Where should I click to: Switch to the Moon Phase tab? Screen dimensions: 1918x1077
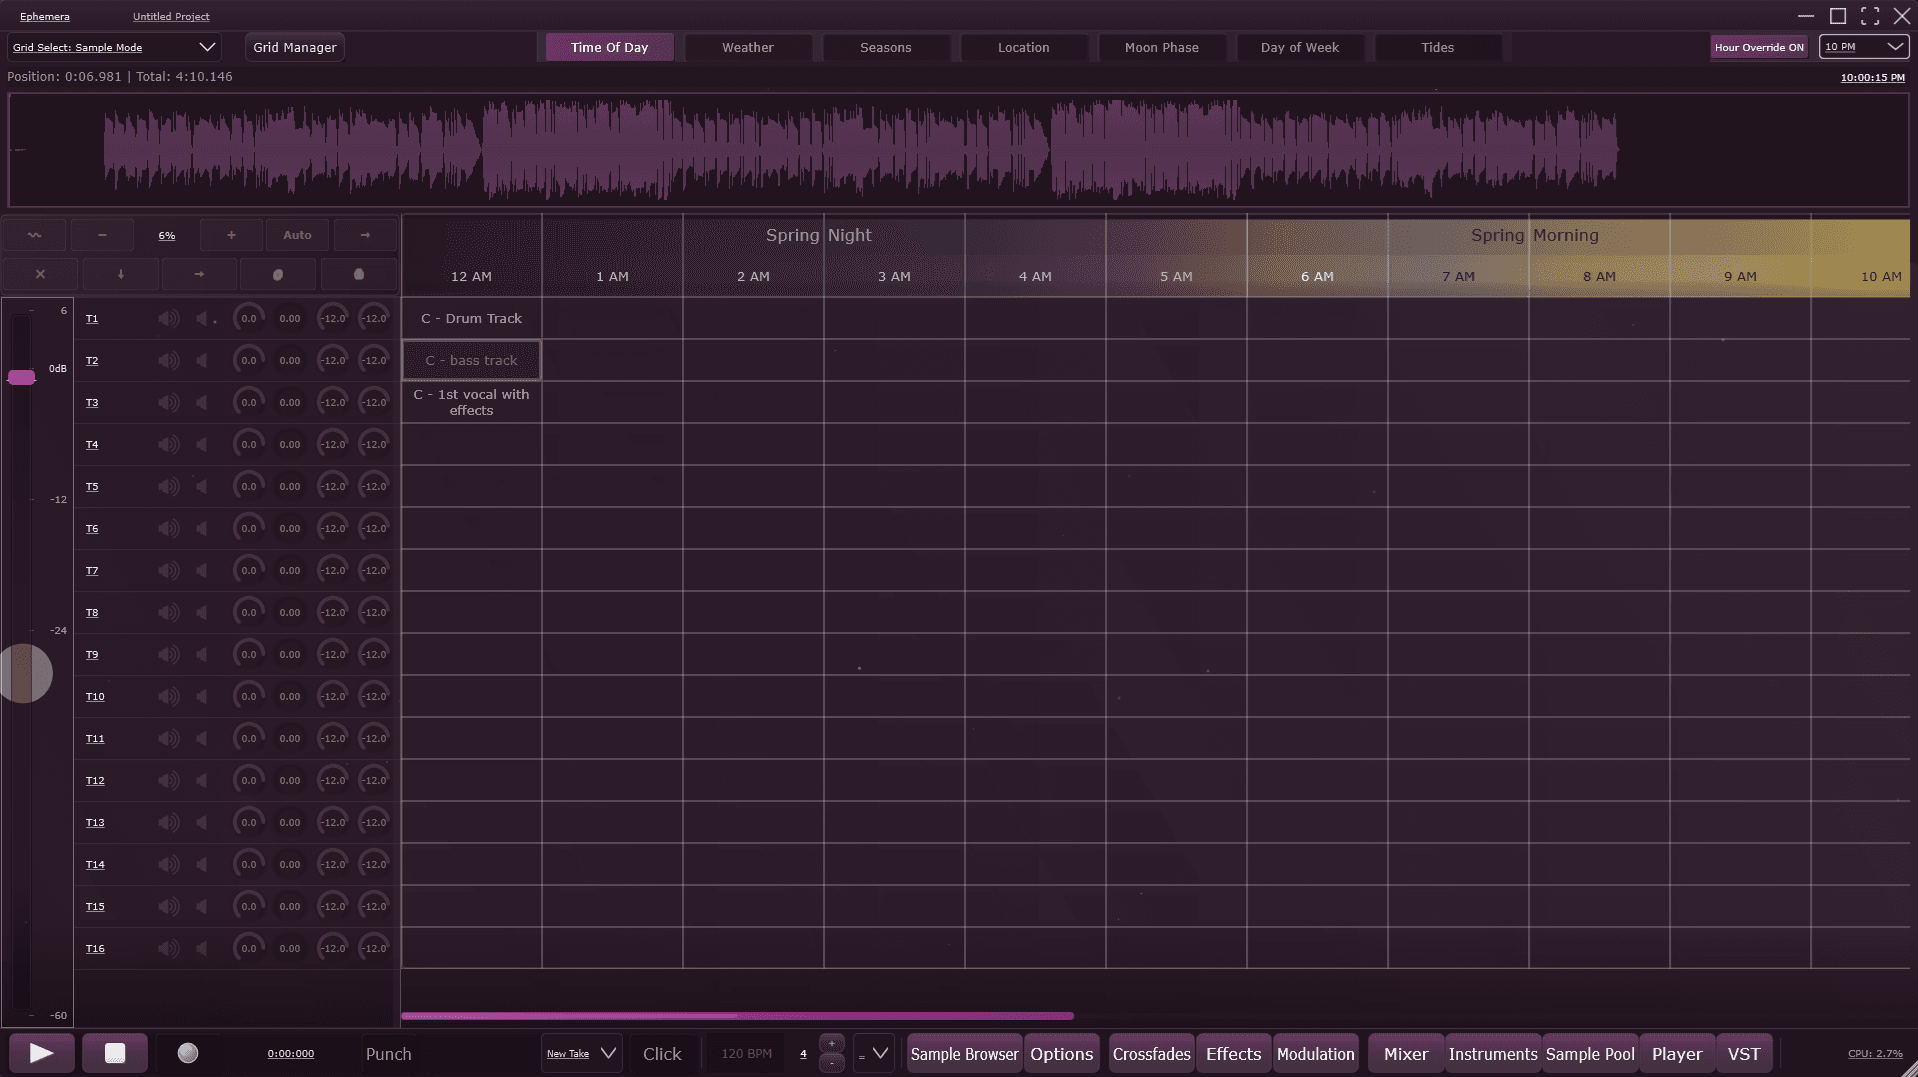(1161, 47)
